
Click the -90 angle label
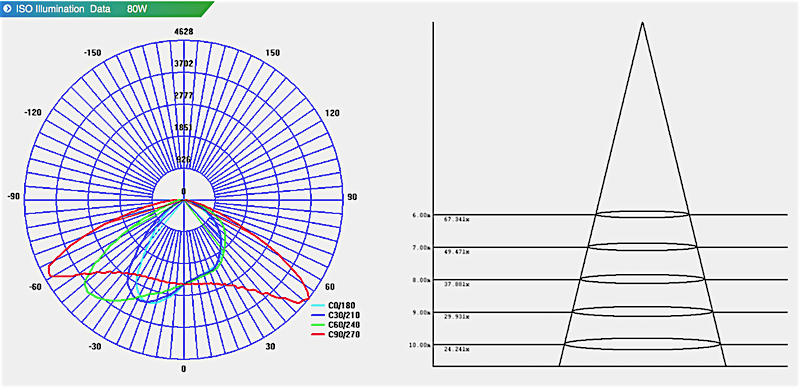(13, 197)
